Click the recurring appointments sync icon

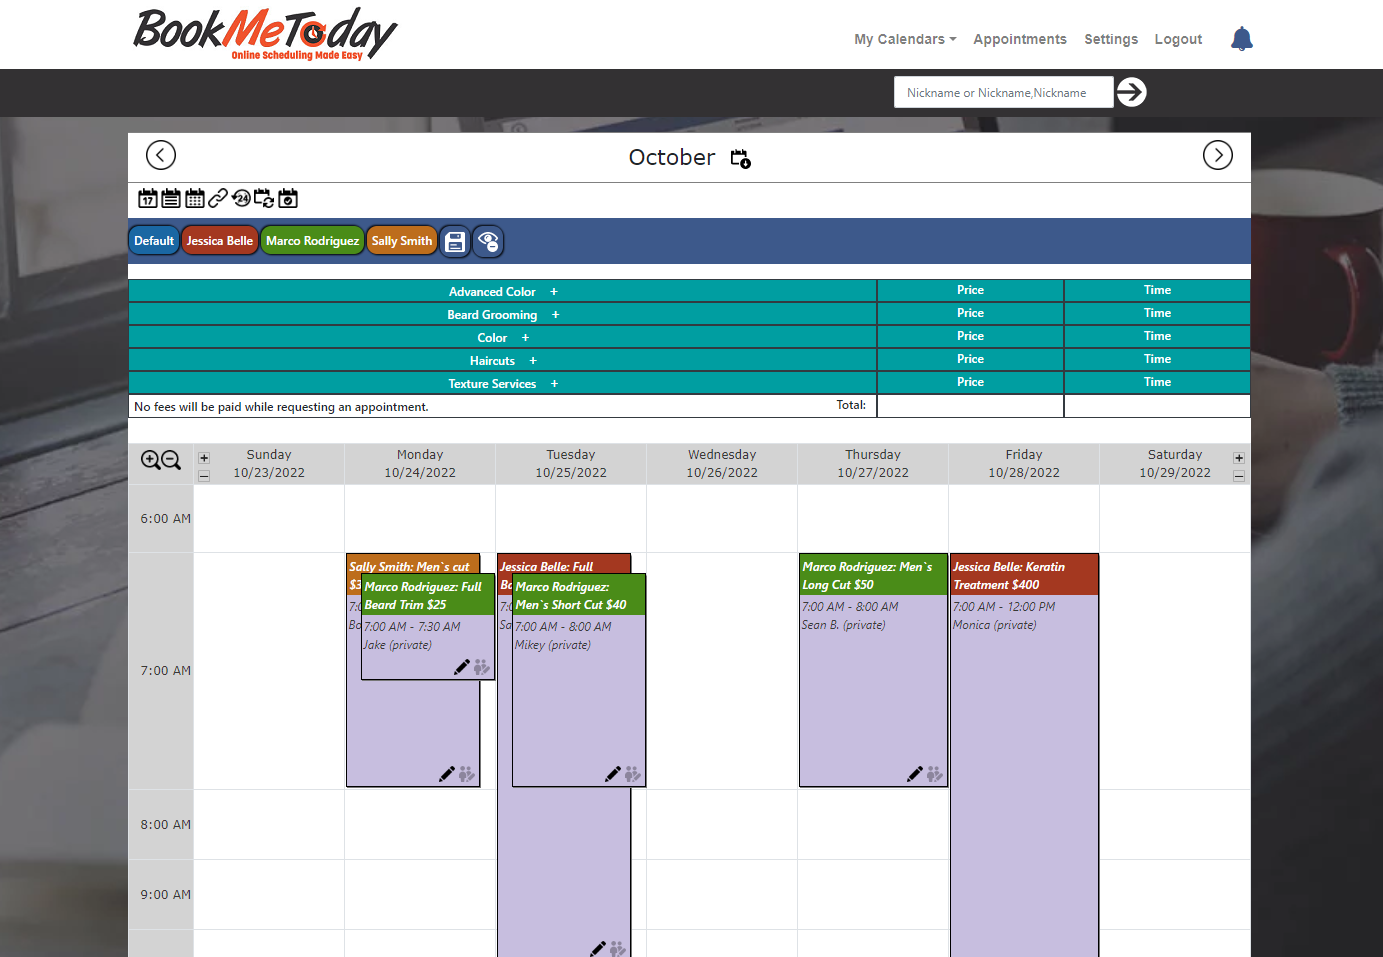(264, 198)
